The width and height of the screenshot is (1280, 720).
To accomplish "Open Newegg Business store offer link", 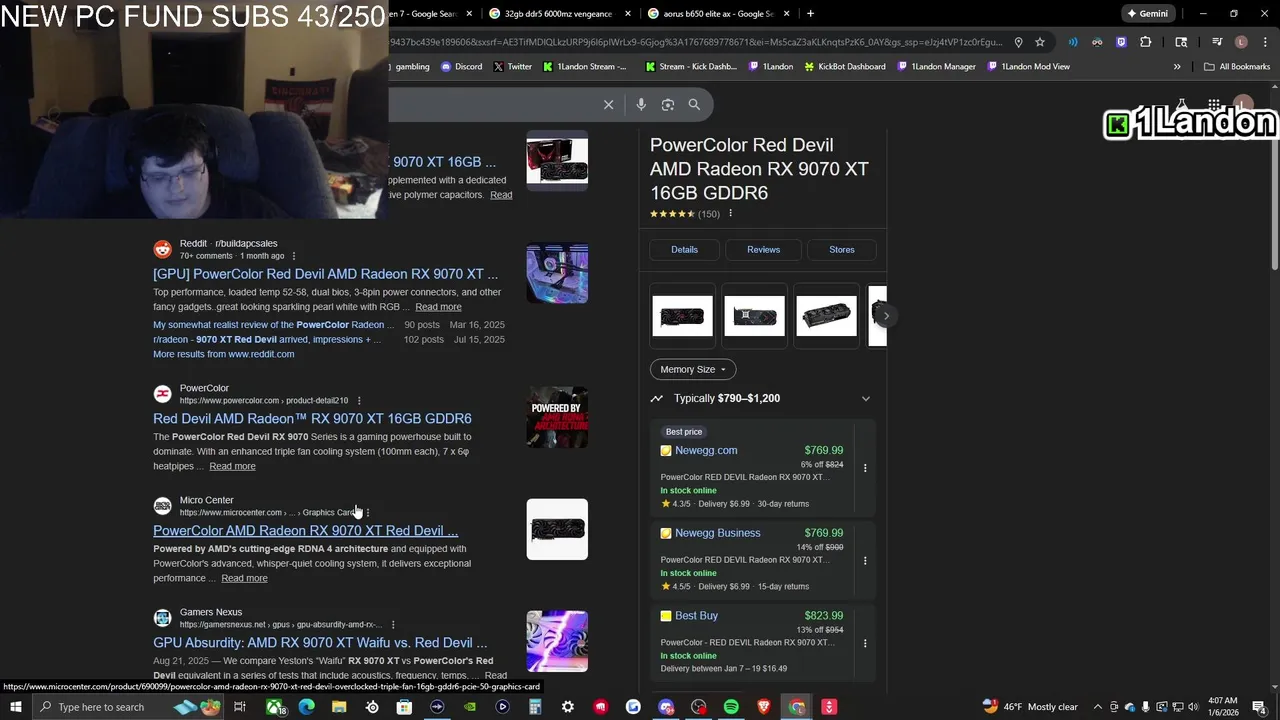I will [717, 533].
